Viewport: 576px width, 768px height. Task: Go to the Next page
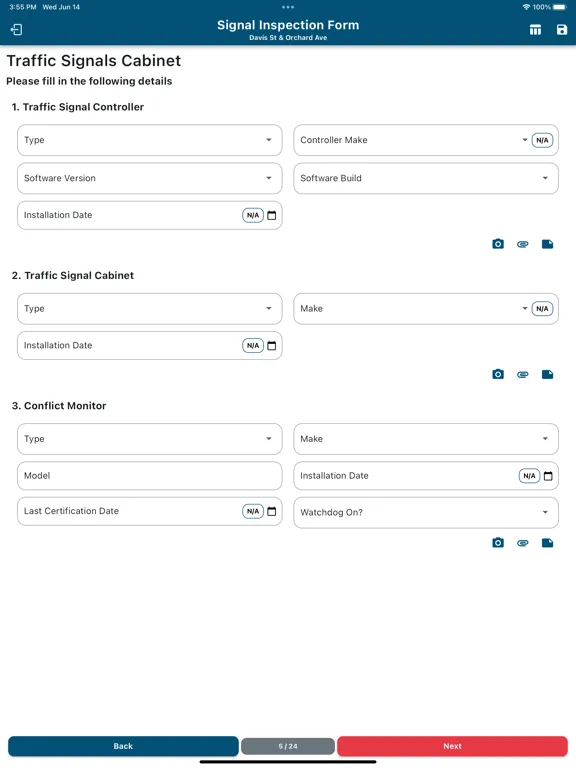[453, 746]
